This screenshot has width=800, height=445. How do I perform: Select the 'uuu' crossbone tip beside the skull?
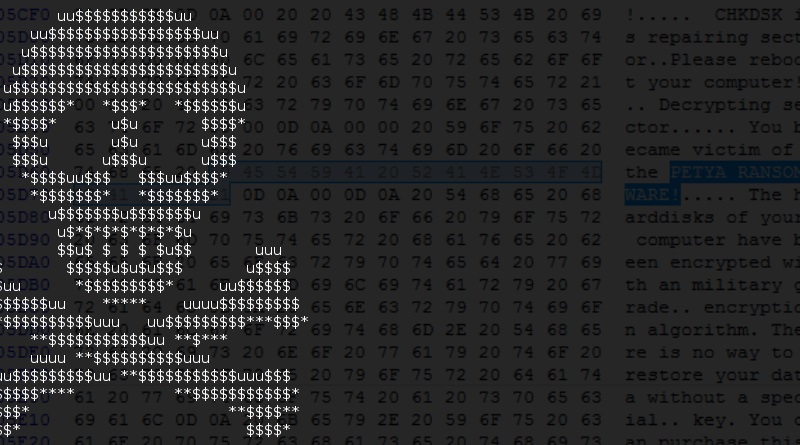coord(268,251)
